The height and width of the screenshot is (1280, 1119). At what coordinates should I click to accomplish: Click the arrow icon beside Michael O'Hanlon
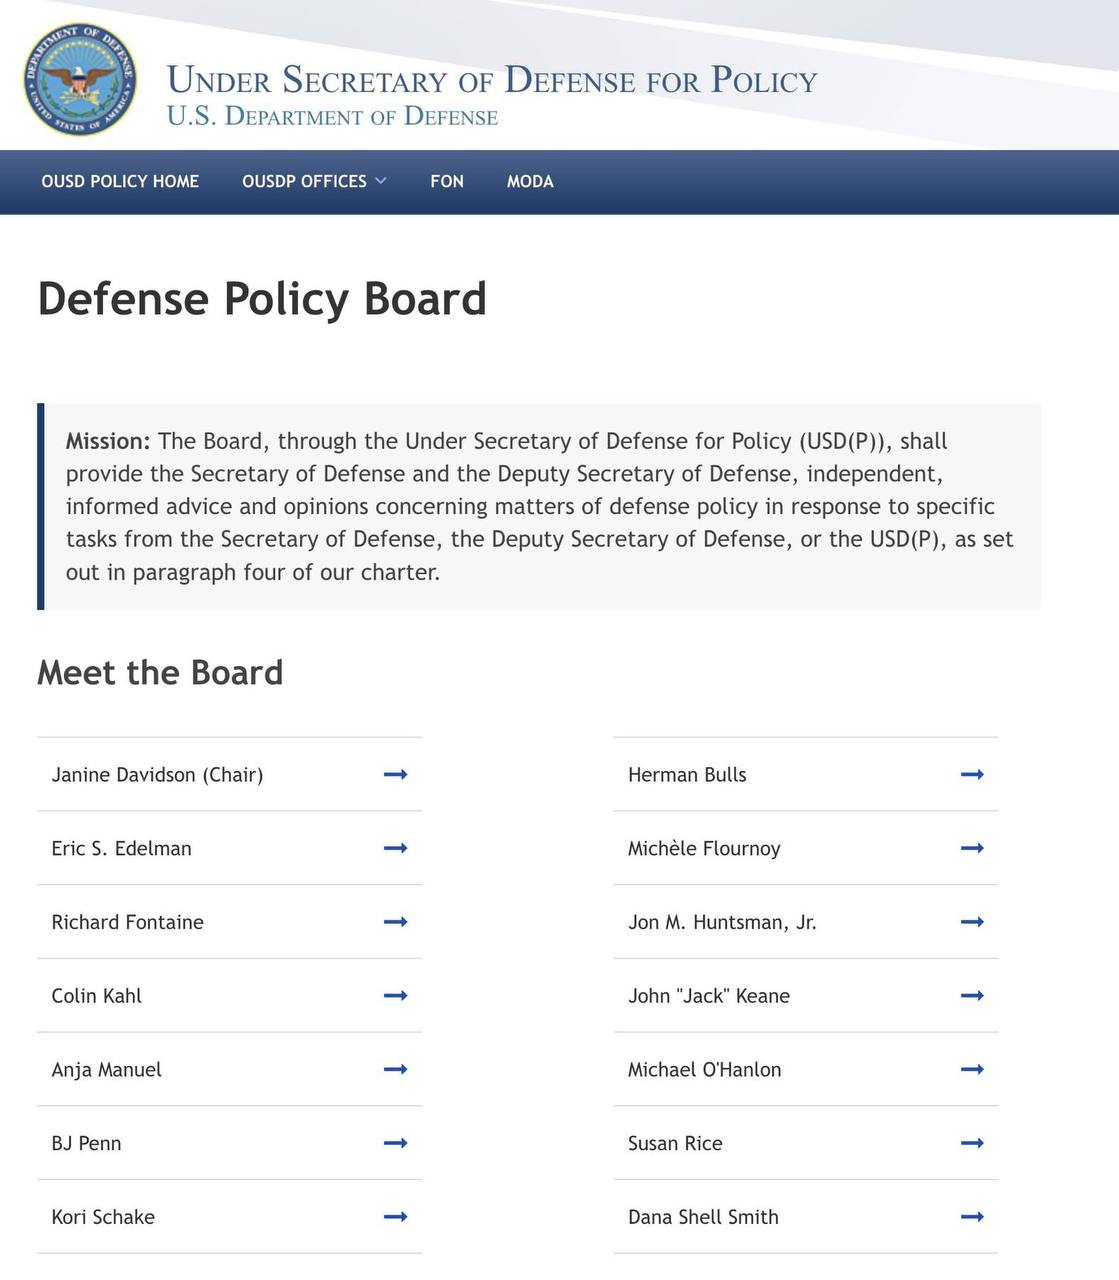972,1069
